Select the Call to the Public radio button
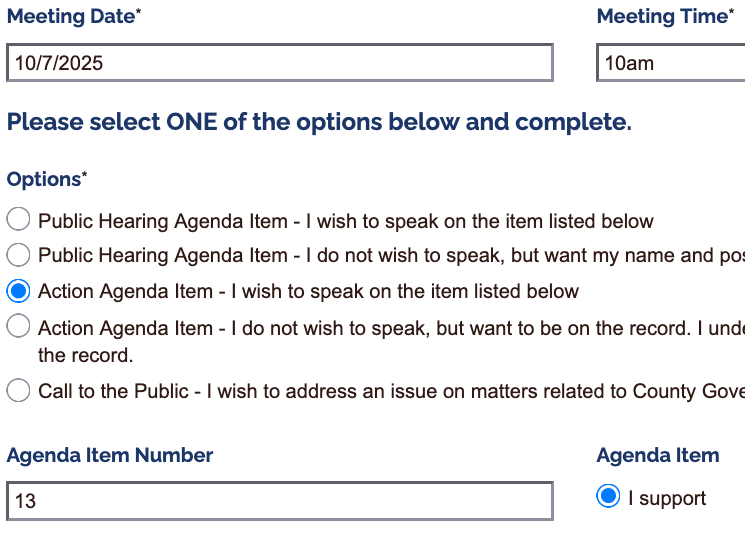745x534 pixels. point(18,391)
